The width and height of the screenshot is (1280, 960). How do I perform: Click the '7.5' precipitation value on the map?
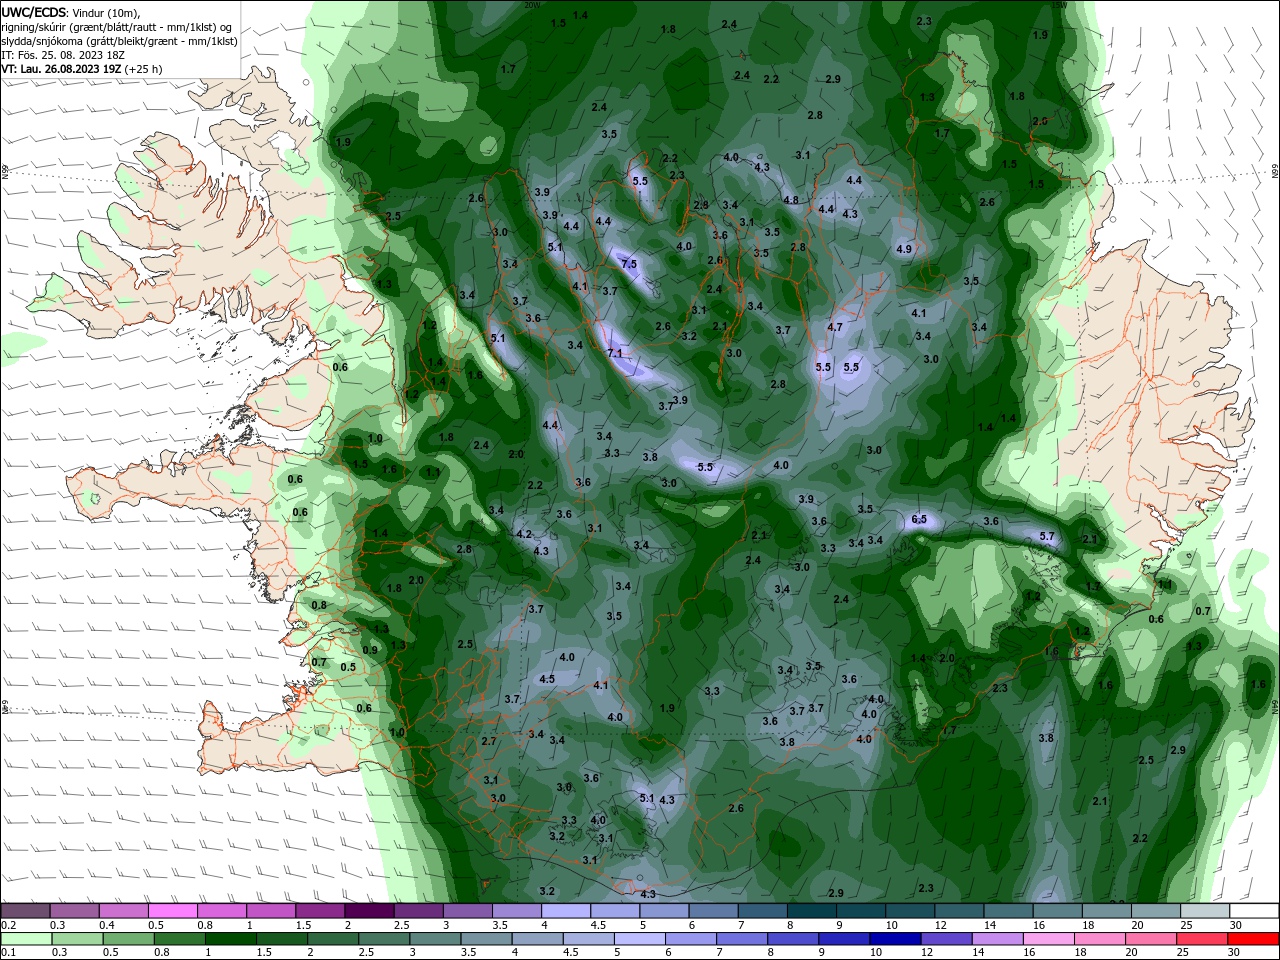tap(629, 264)
